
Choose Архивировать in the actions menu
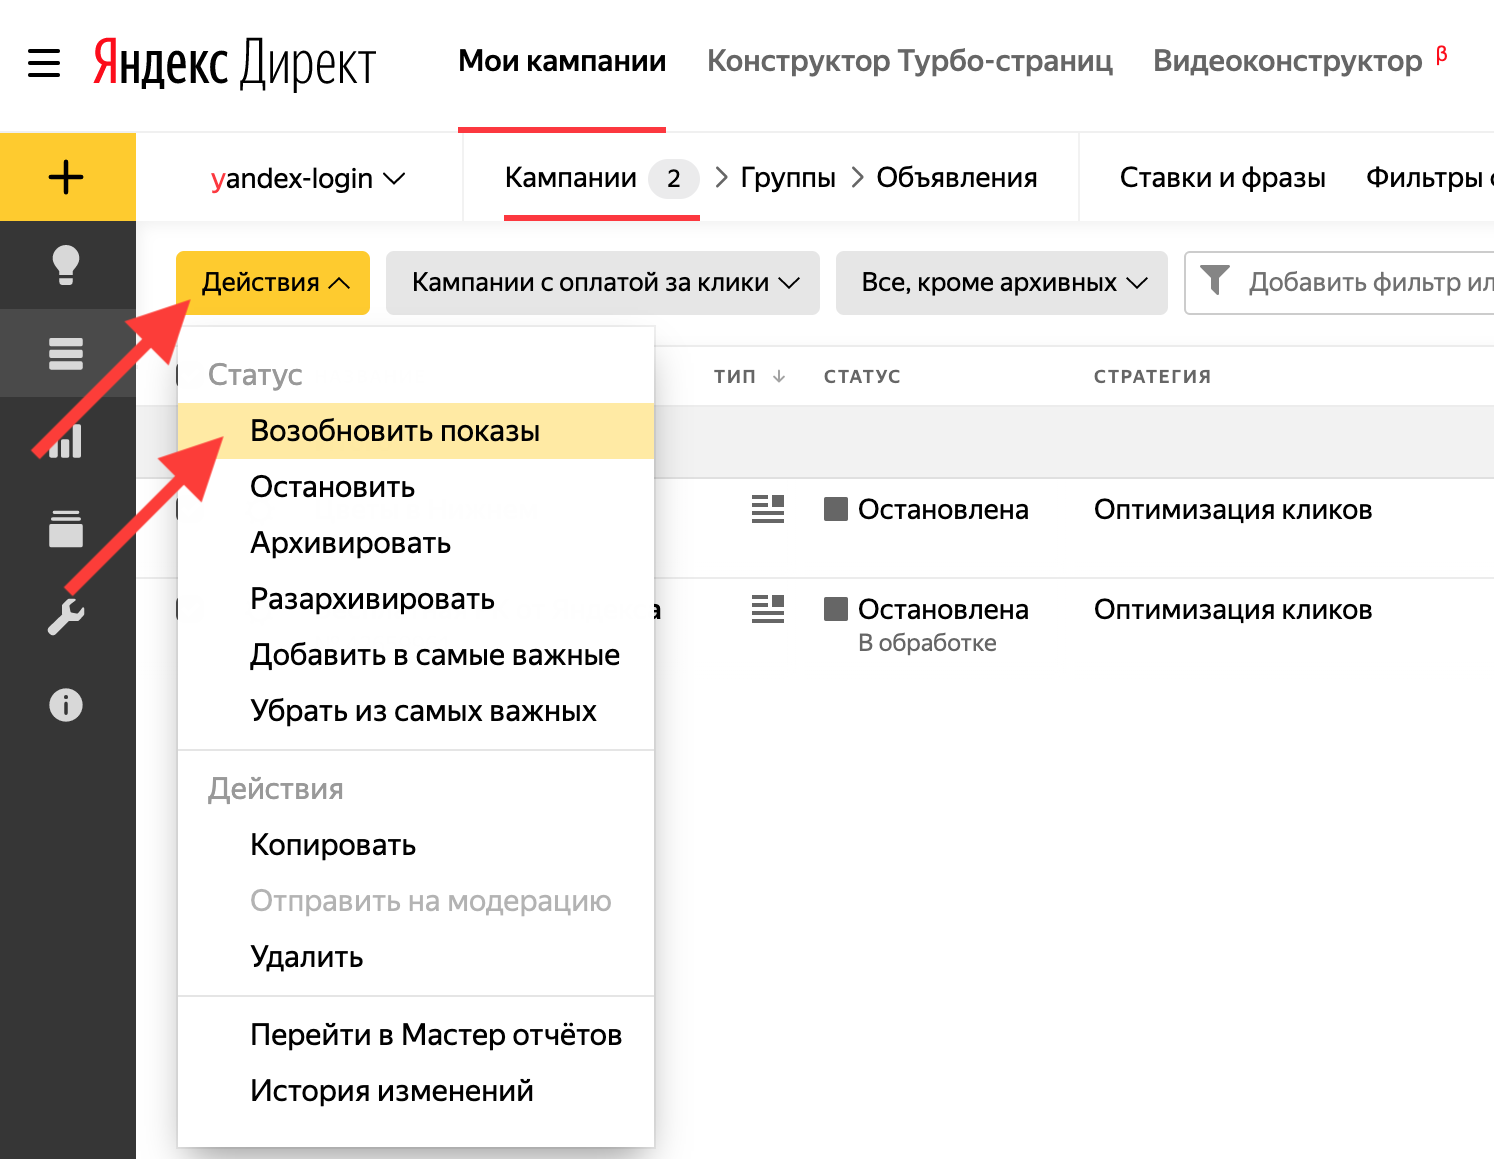[x=416, y=543]
